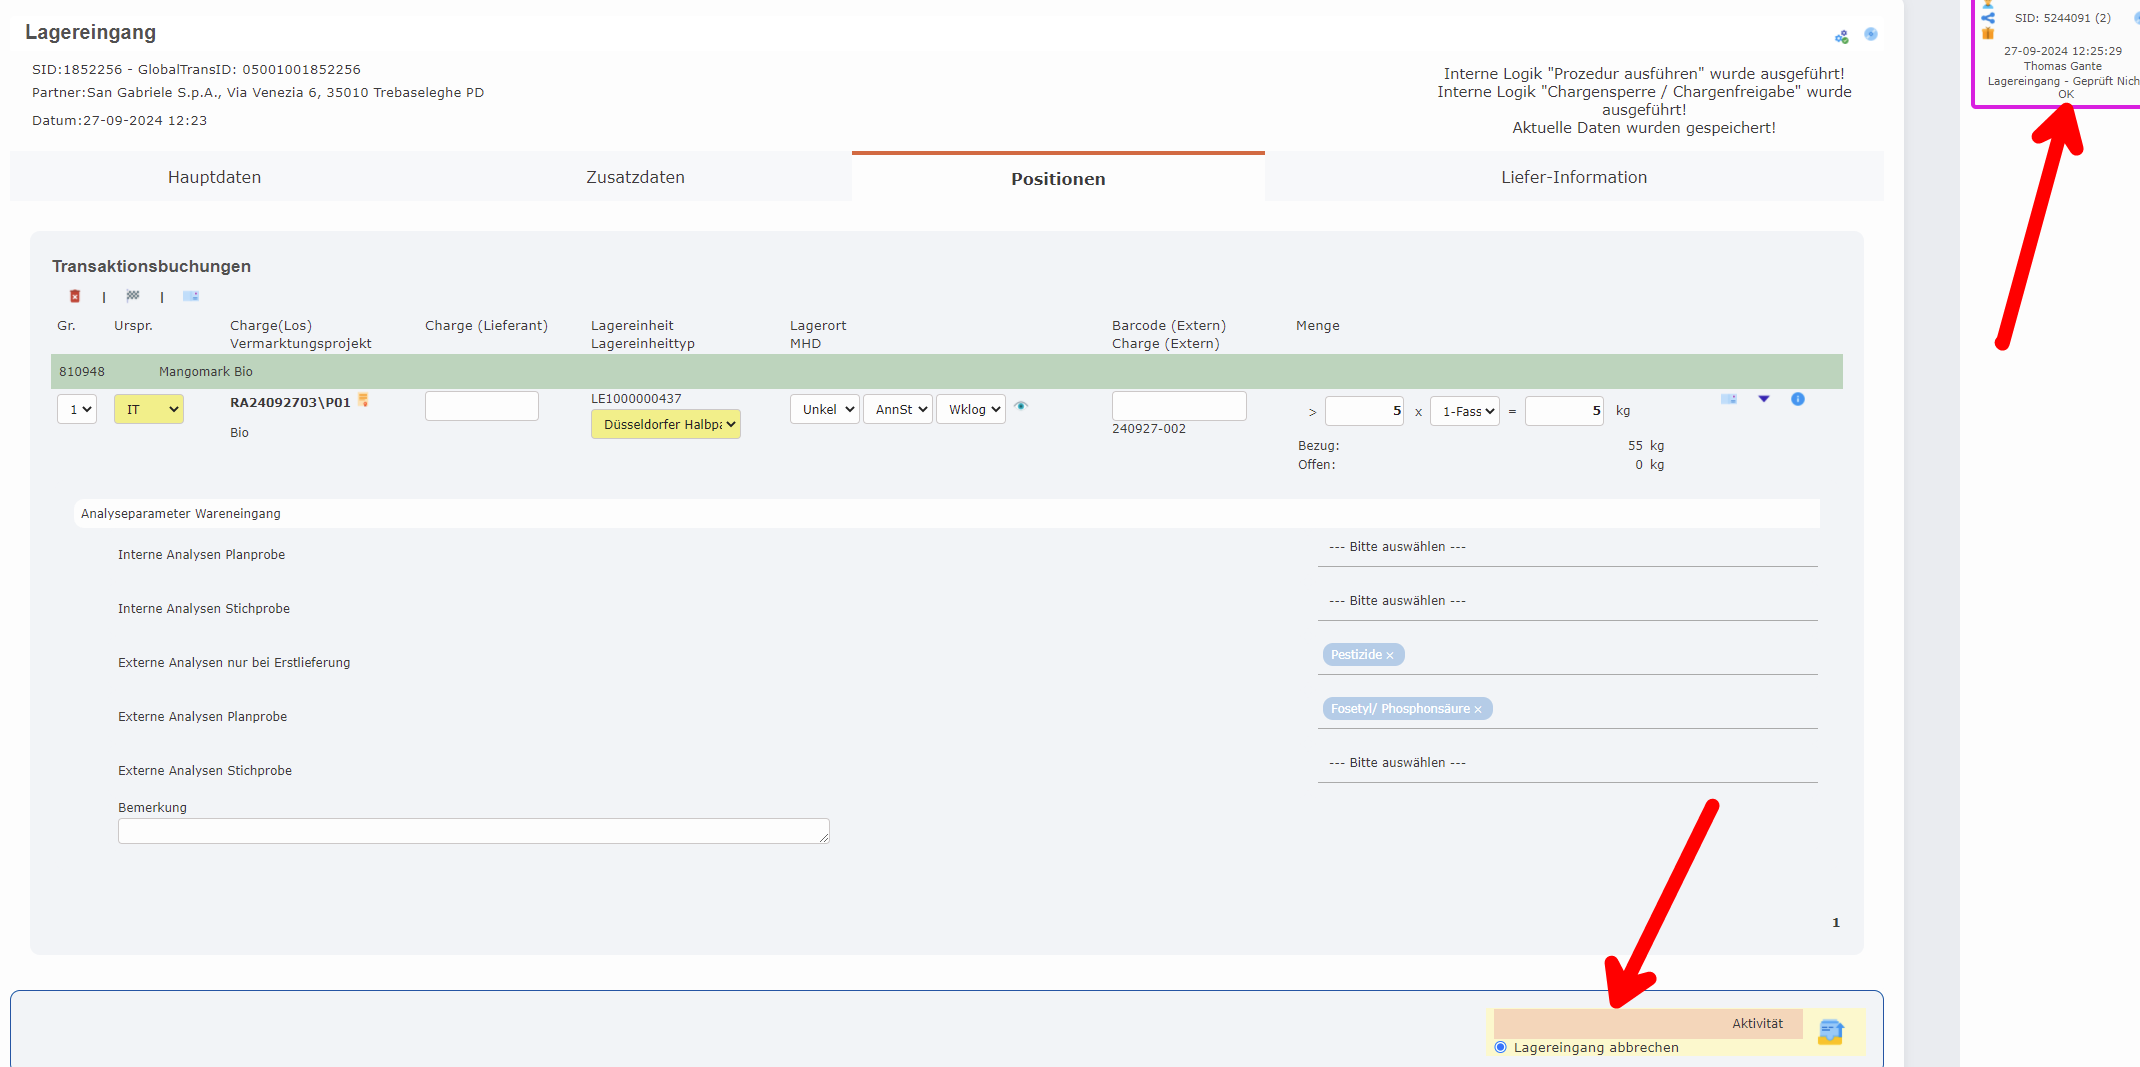Click the orange gift box icon
Viewport: 2140px width, 1067px height.
coord(1988,33)
